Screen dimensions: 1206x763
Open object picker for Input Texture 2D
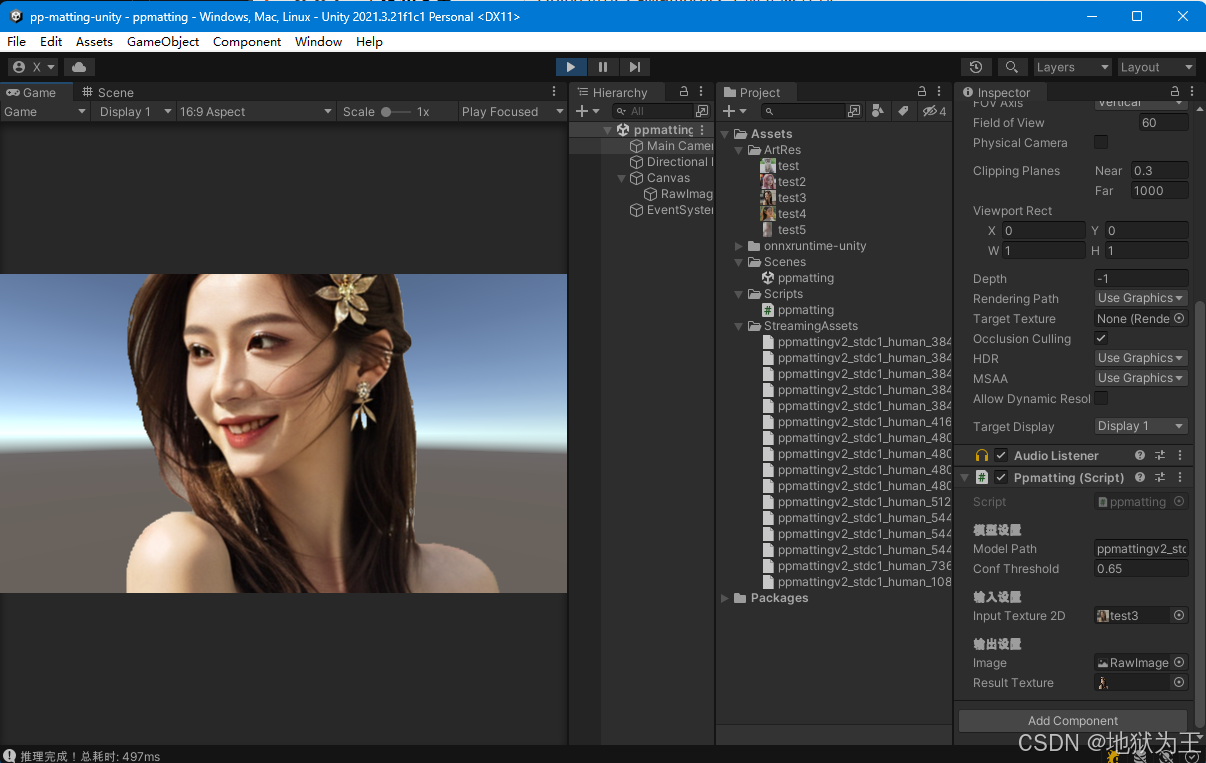(1179, 616)
